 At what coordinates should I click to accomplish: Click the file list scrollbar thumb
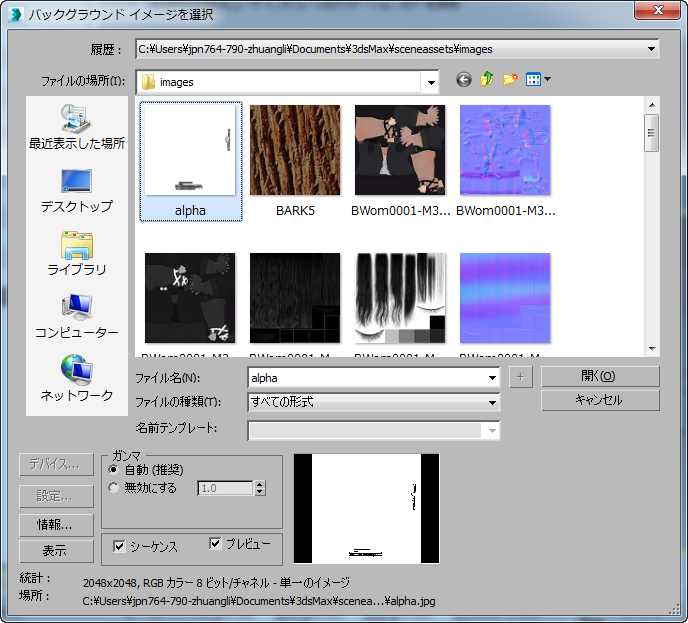pos(652,133)
